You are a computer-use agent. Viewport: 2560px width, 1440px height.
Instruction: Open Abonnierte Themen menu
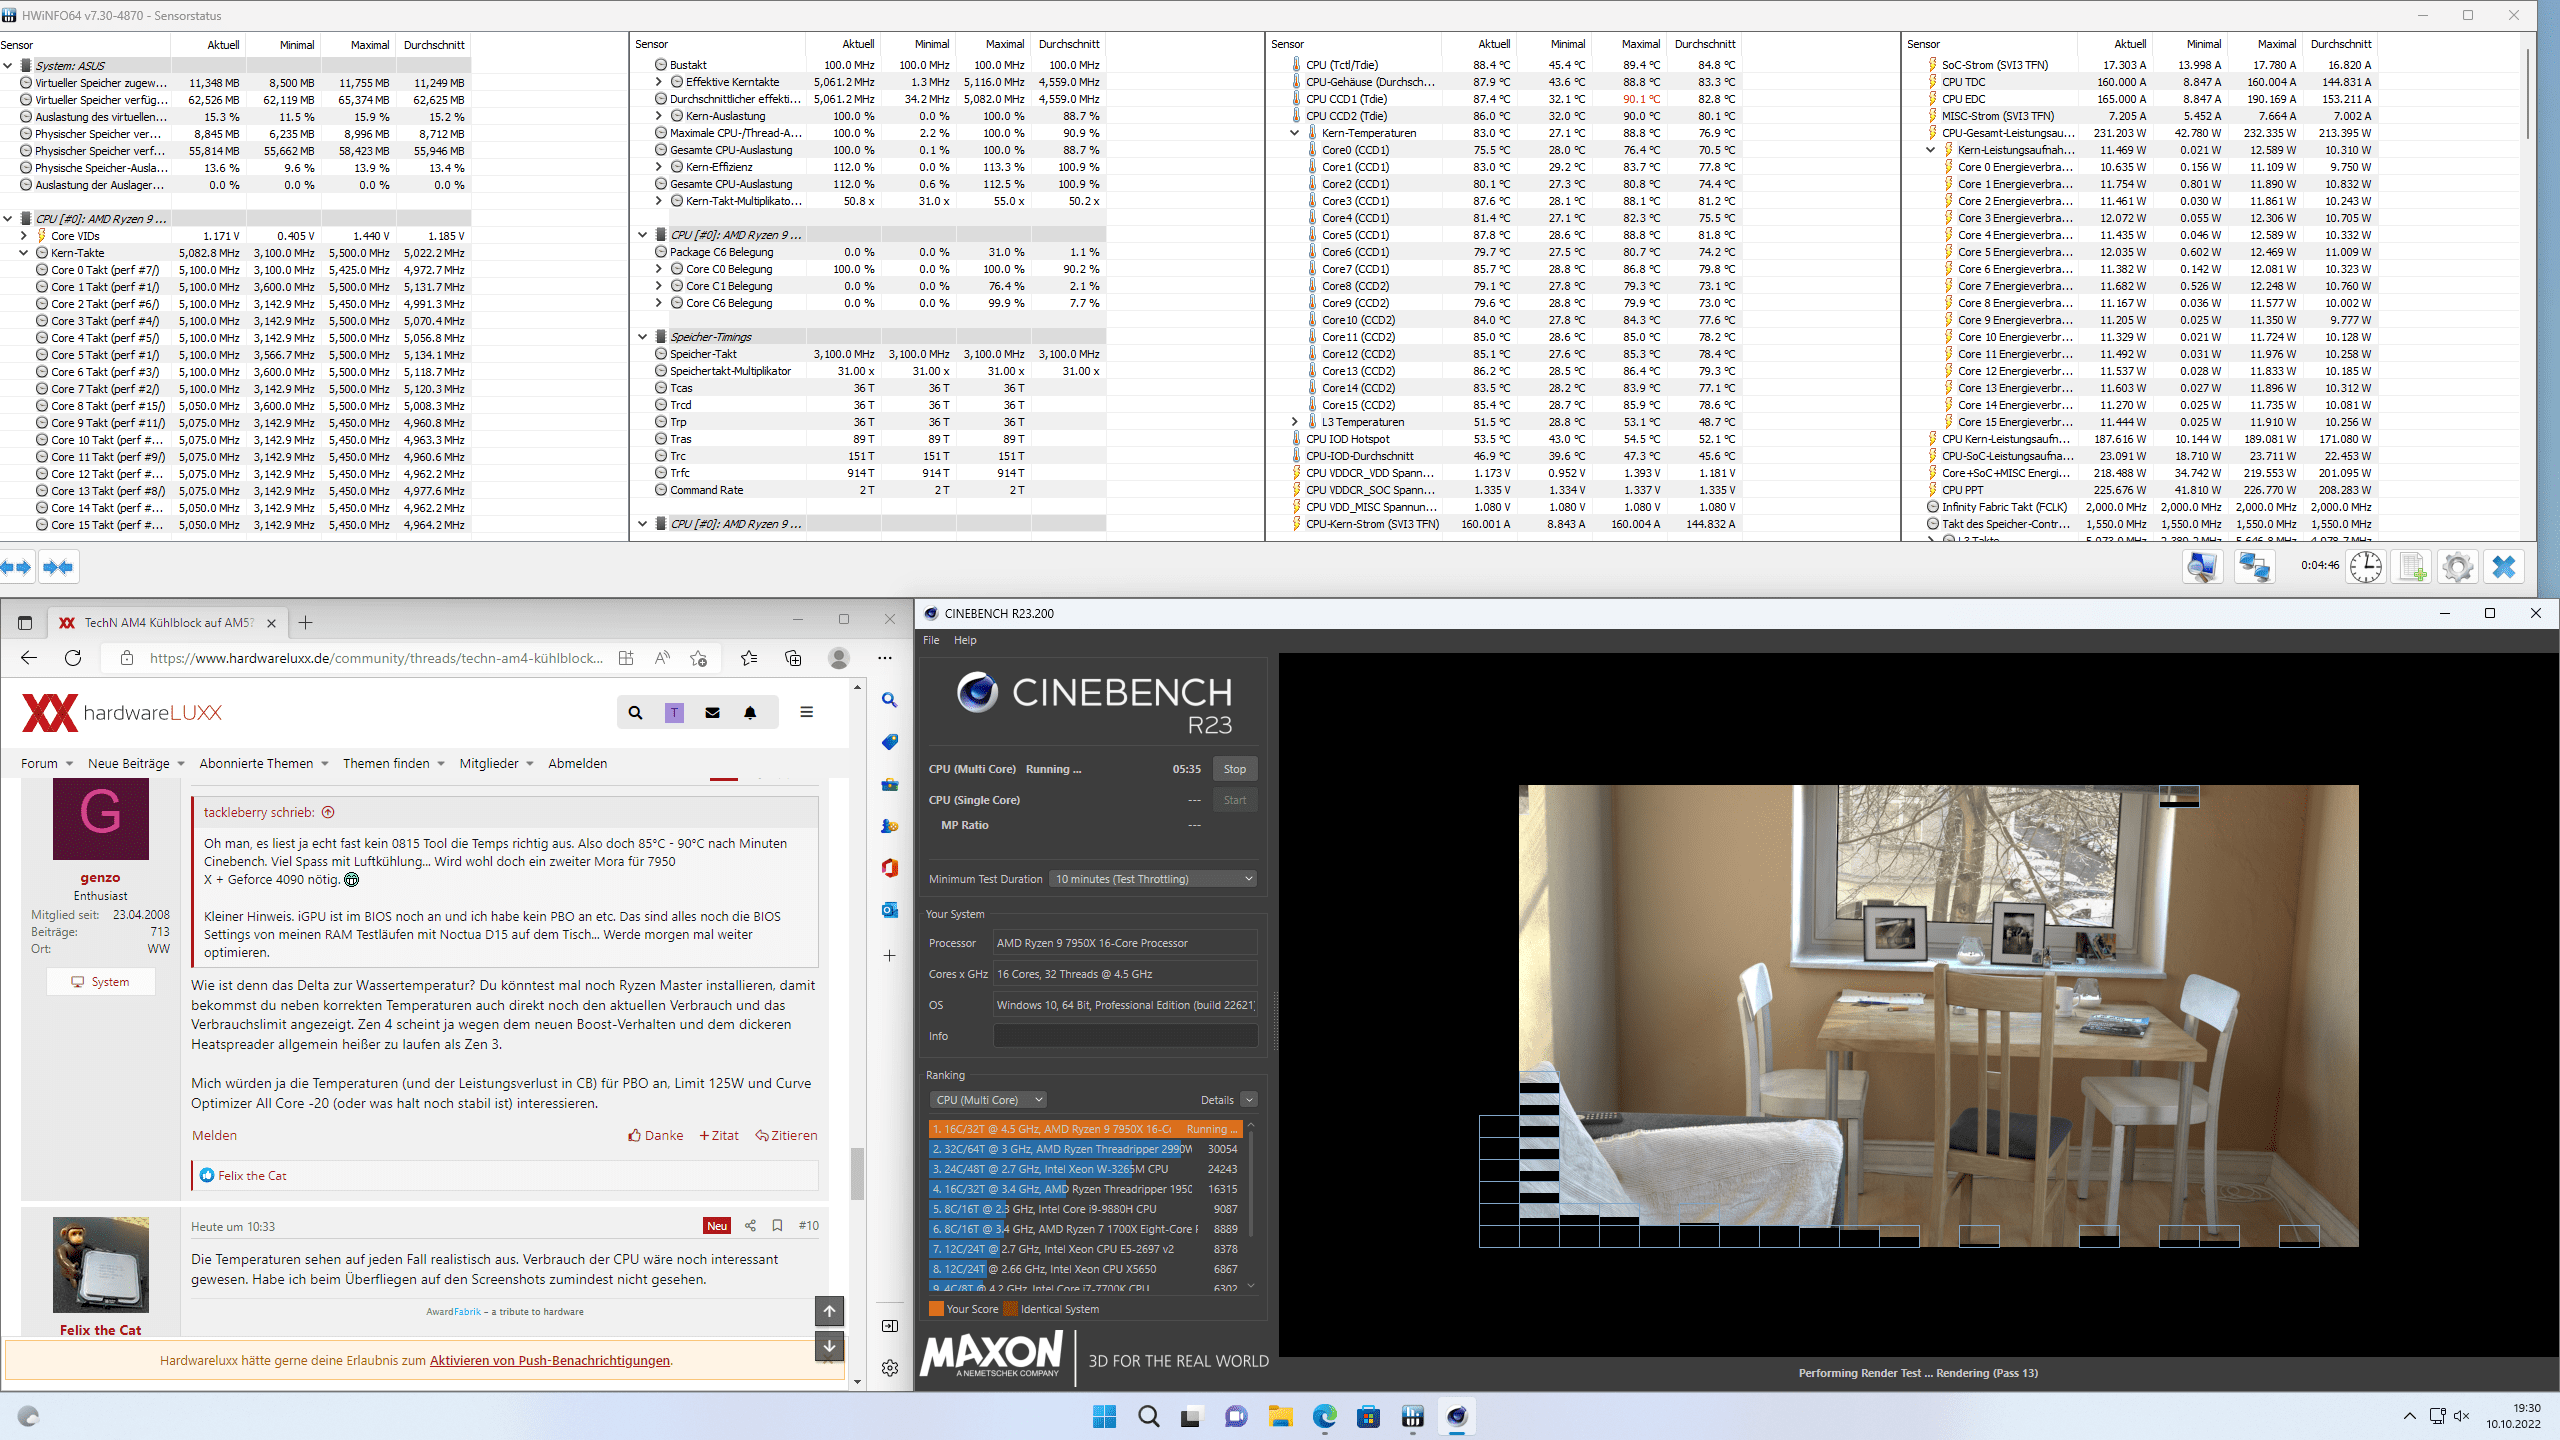click(264, 764)
